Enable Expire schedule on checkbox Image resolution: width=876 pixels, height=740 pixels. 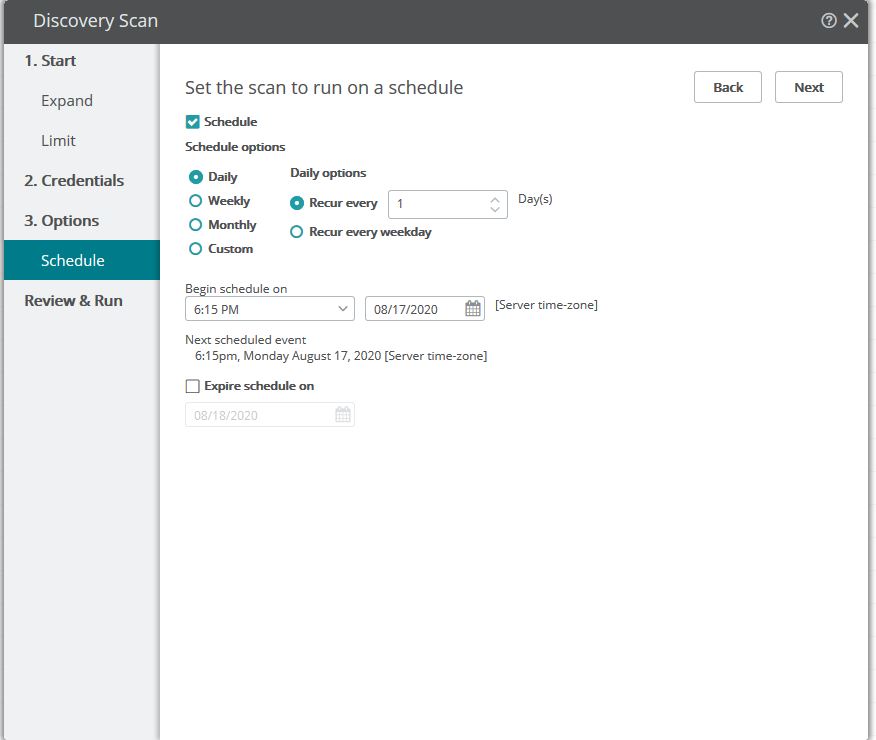point(192,386)
